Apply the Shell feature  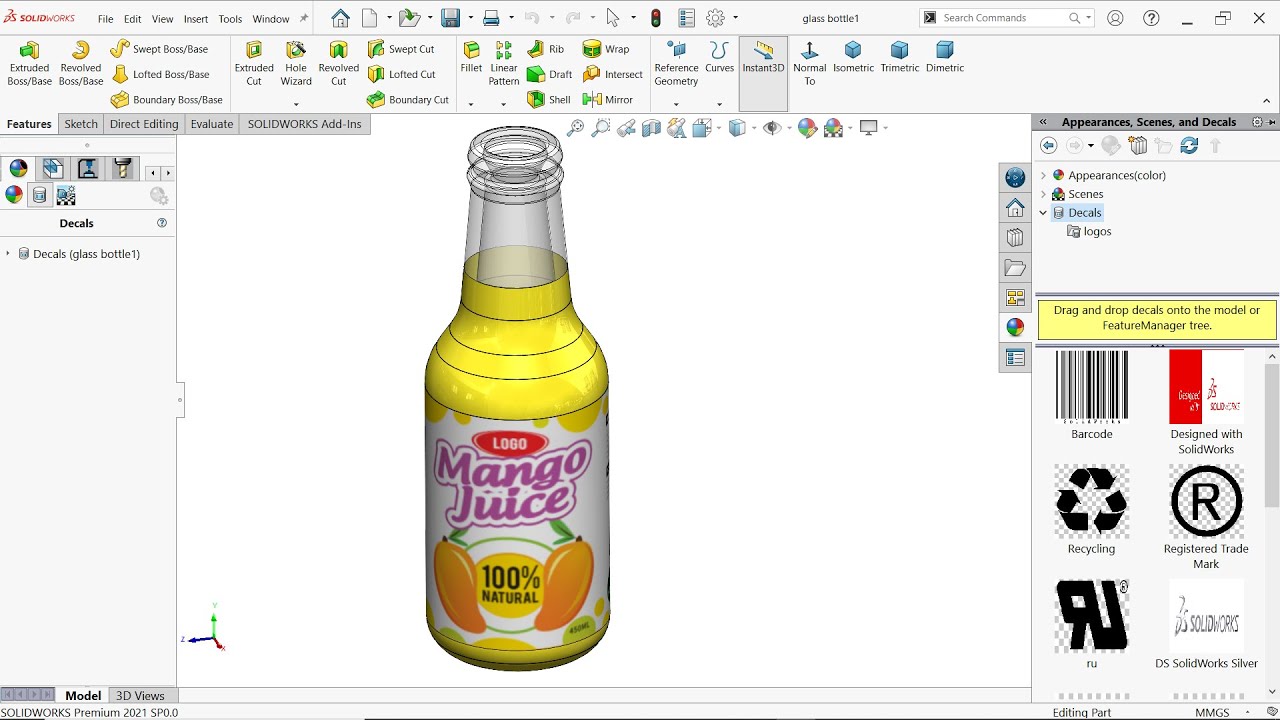(x=548, y=99)
